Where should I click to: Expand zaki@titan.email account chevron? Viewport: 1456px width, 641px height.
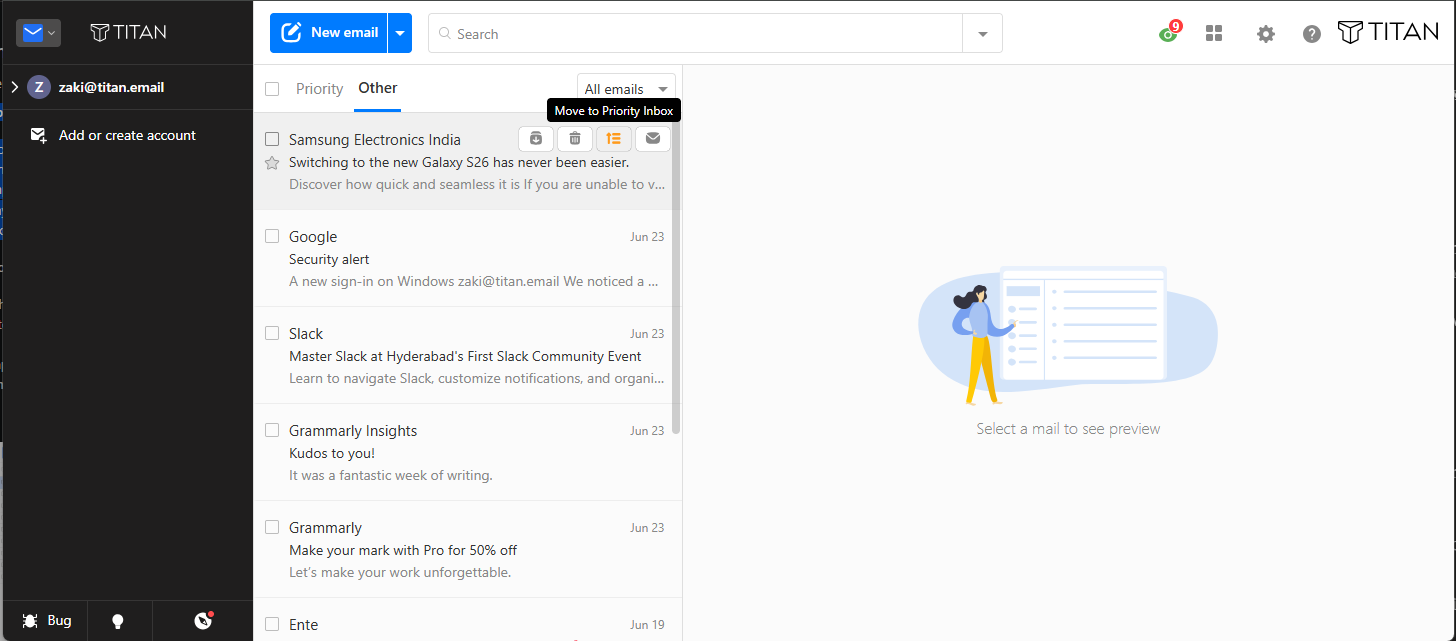coord(15,87)
